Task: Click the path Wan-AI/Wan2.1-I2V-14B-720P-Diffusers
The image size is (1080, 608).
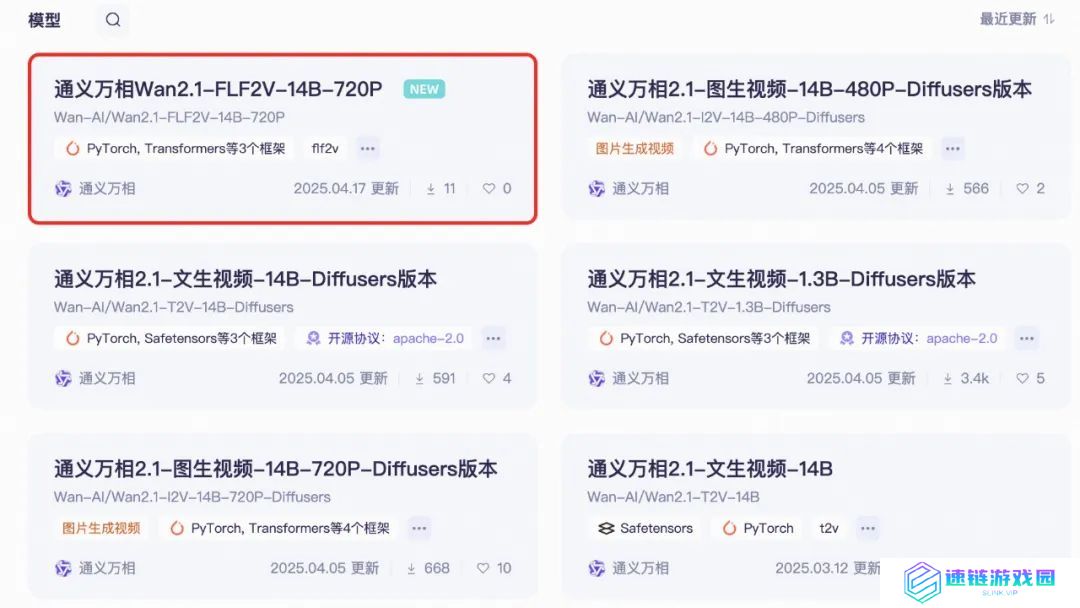Action: [x=192, y=498]
